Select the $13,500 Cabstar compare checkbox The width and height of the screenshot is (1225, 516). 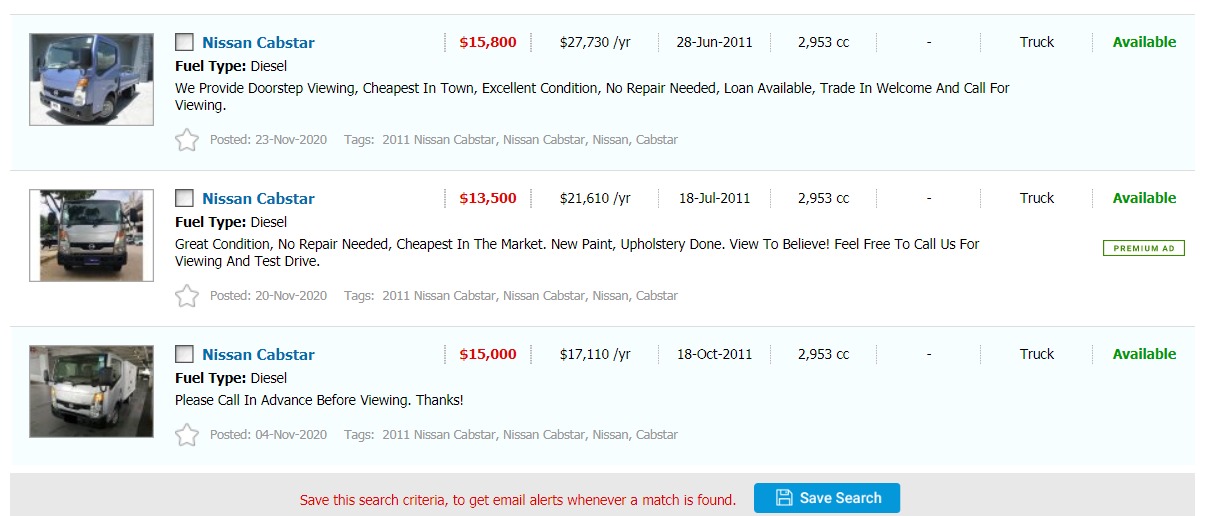click(x=184, y=198)
